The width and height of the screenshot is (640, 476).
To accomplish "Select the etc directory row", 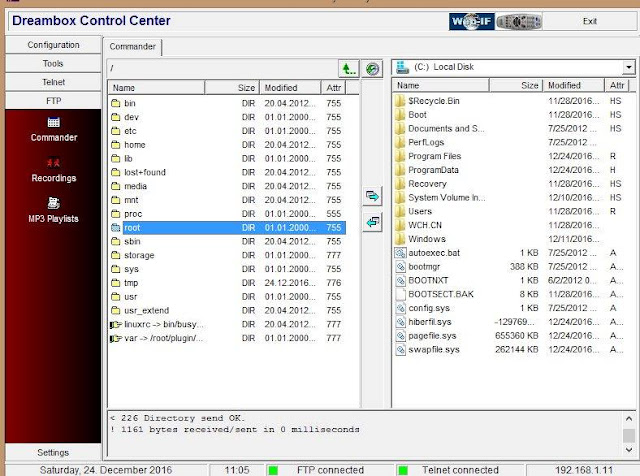I will [x=227, y=131].
